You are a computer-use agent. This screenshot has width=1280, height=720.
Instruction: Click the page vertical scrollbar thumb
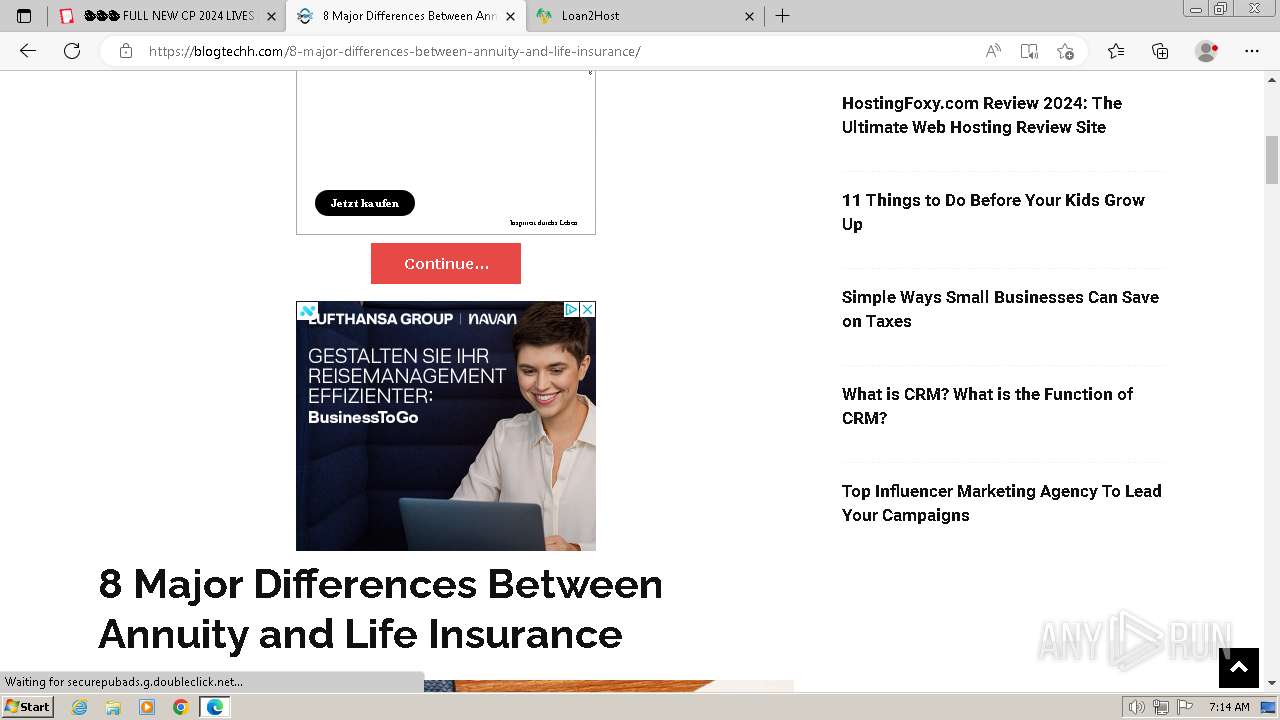click(x=1272, y=160)
